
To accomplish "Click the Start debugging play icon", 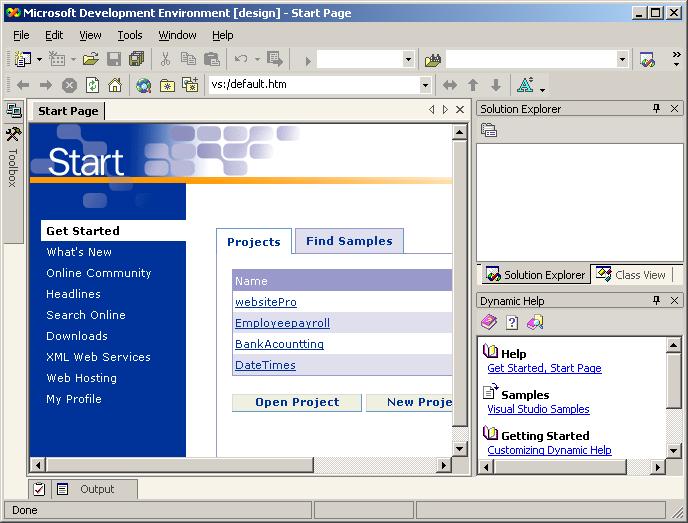I will 308,61.
